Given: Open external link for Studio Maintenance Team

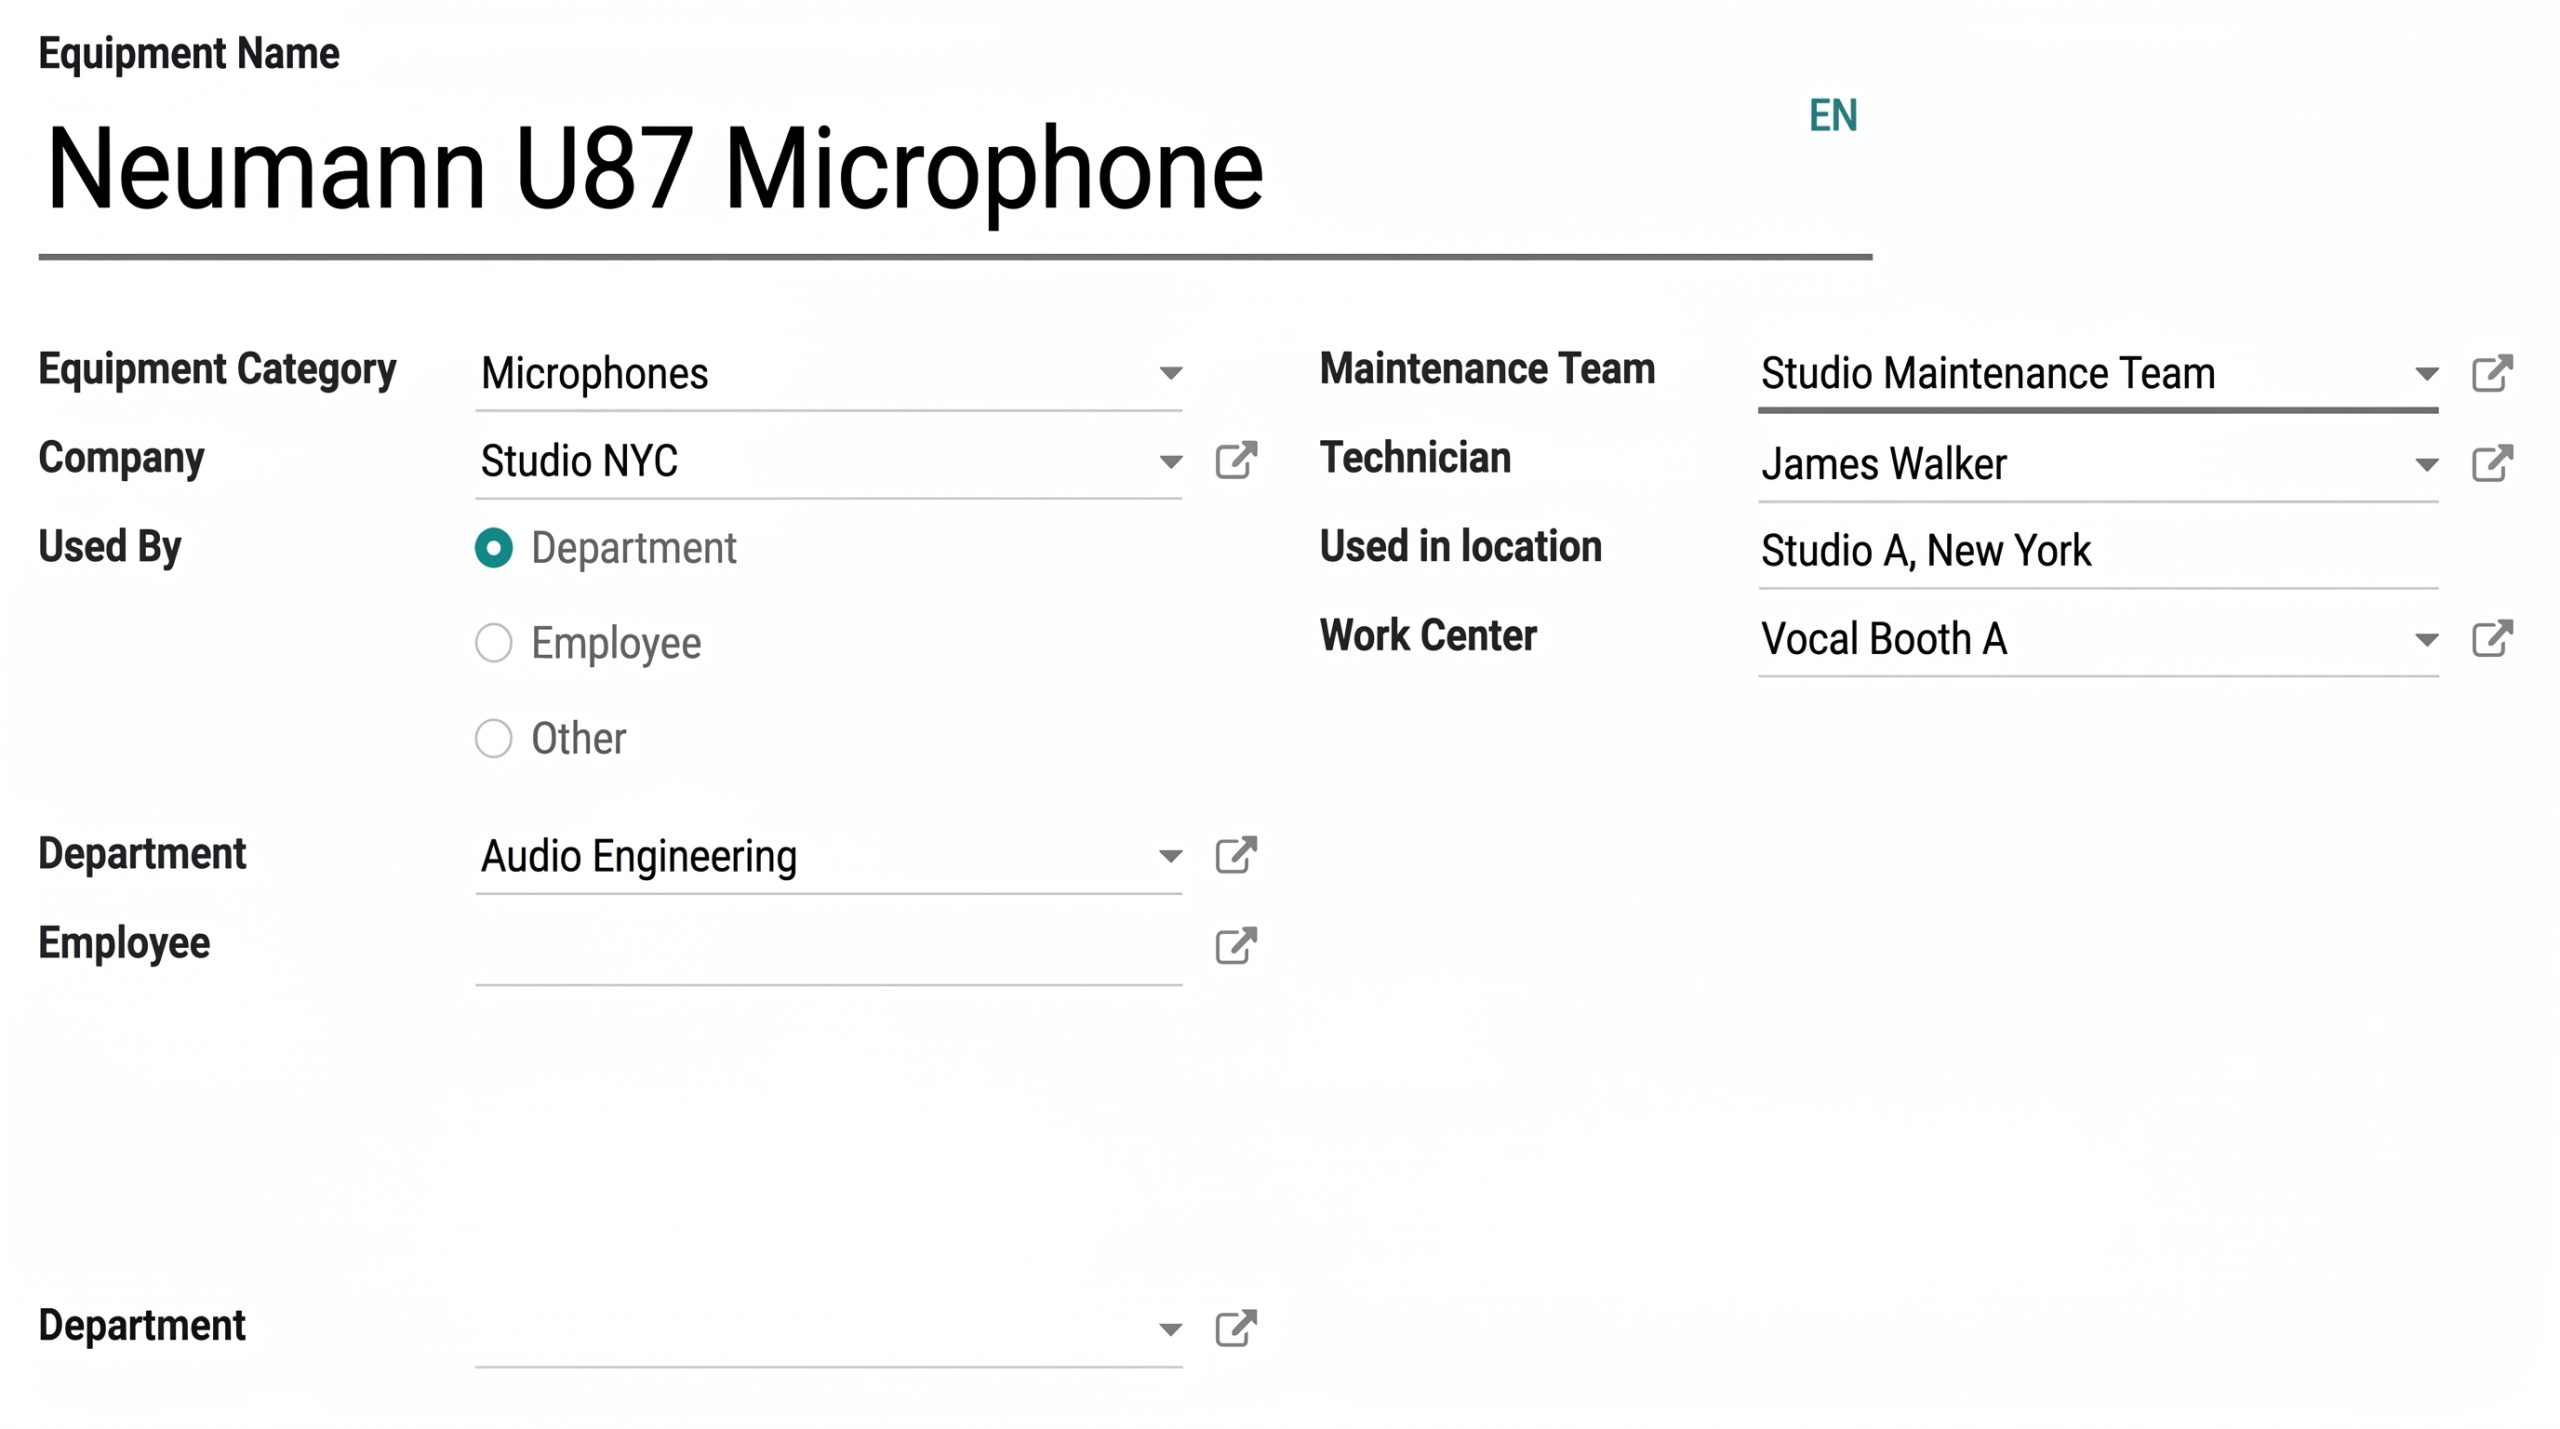Looking at the screenshot, I should coord(2492,373).
